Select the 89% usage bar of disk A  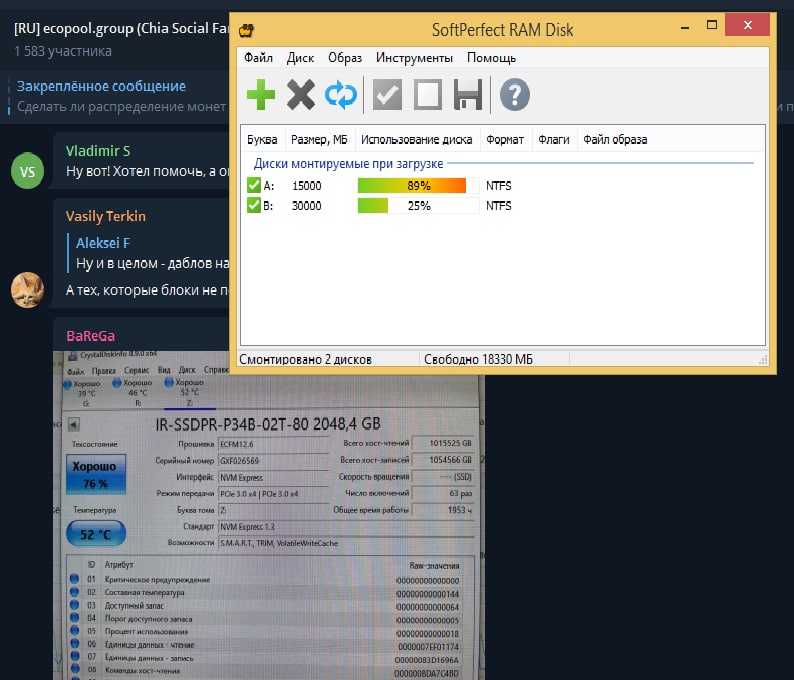click(418, 185)
